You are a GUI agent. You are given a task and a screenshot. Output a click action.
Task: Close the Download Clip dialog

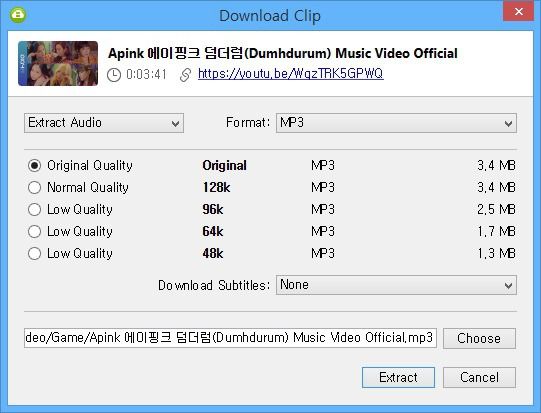click(x=519, y=11)
